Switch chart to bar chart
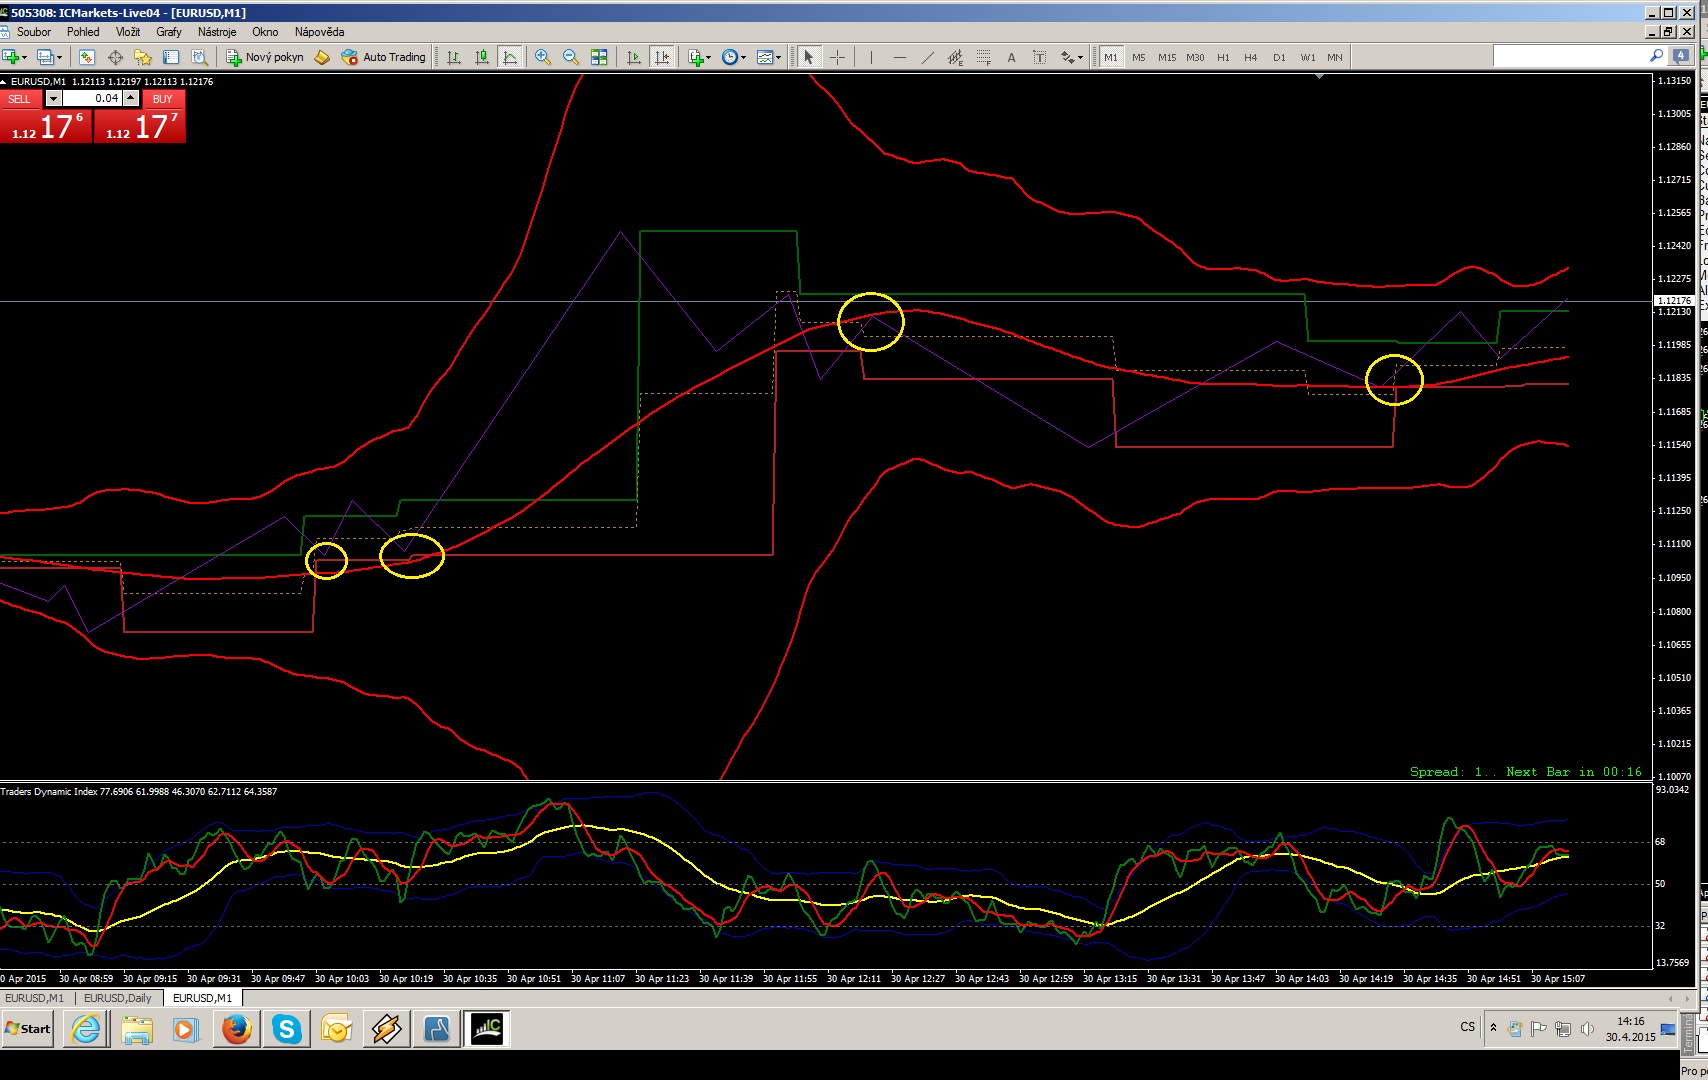Screen dimensions: 1708x1080 (x=454, y=57)
